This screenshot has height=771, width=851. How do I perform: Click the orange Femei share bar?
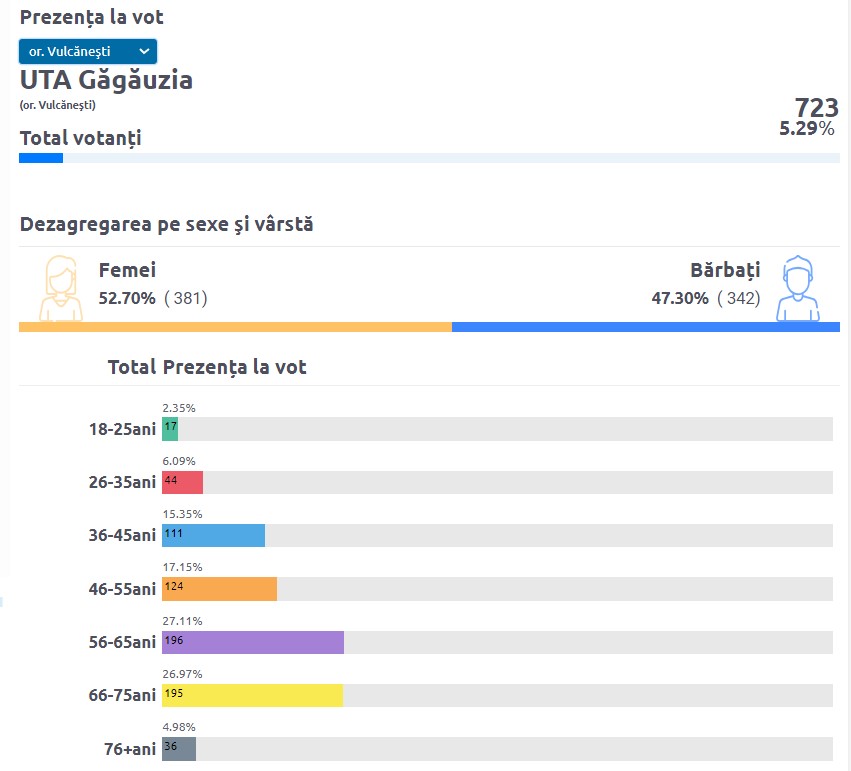point(236,327)
